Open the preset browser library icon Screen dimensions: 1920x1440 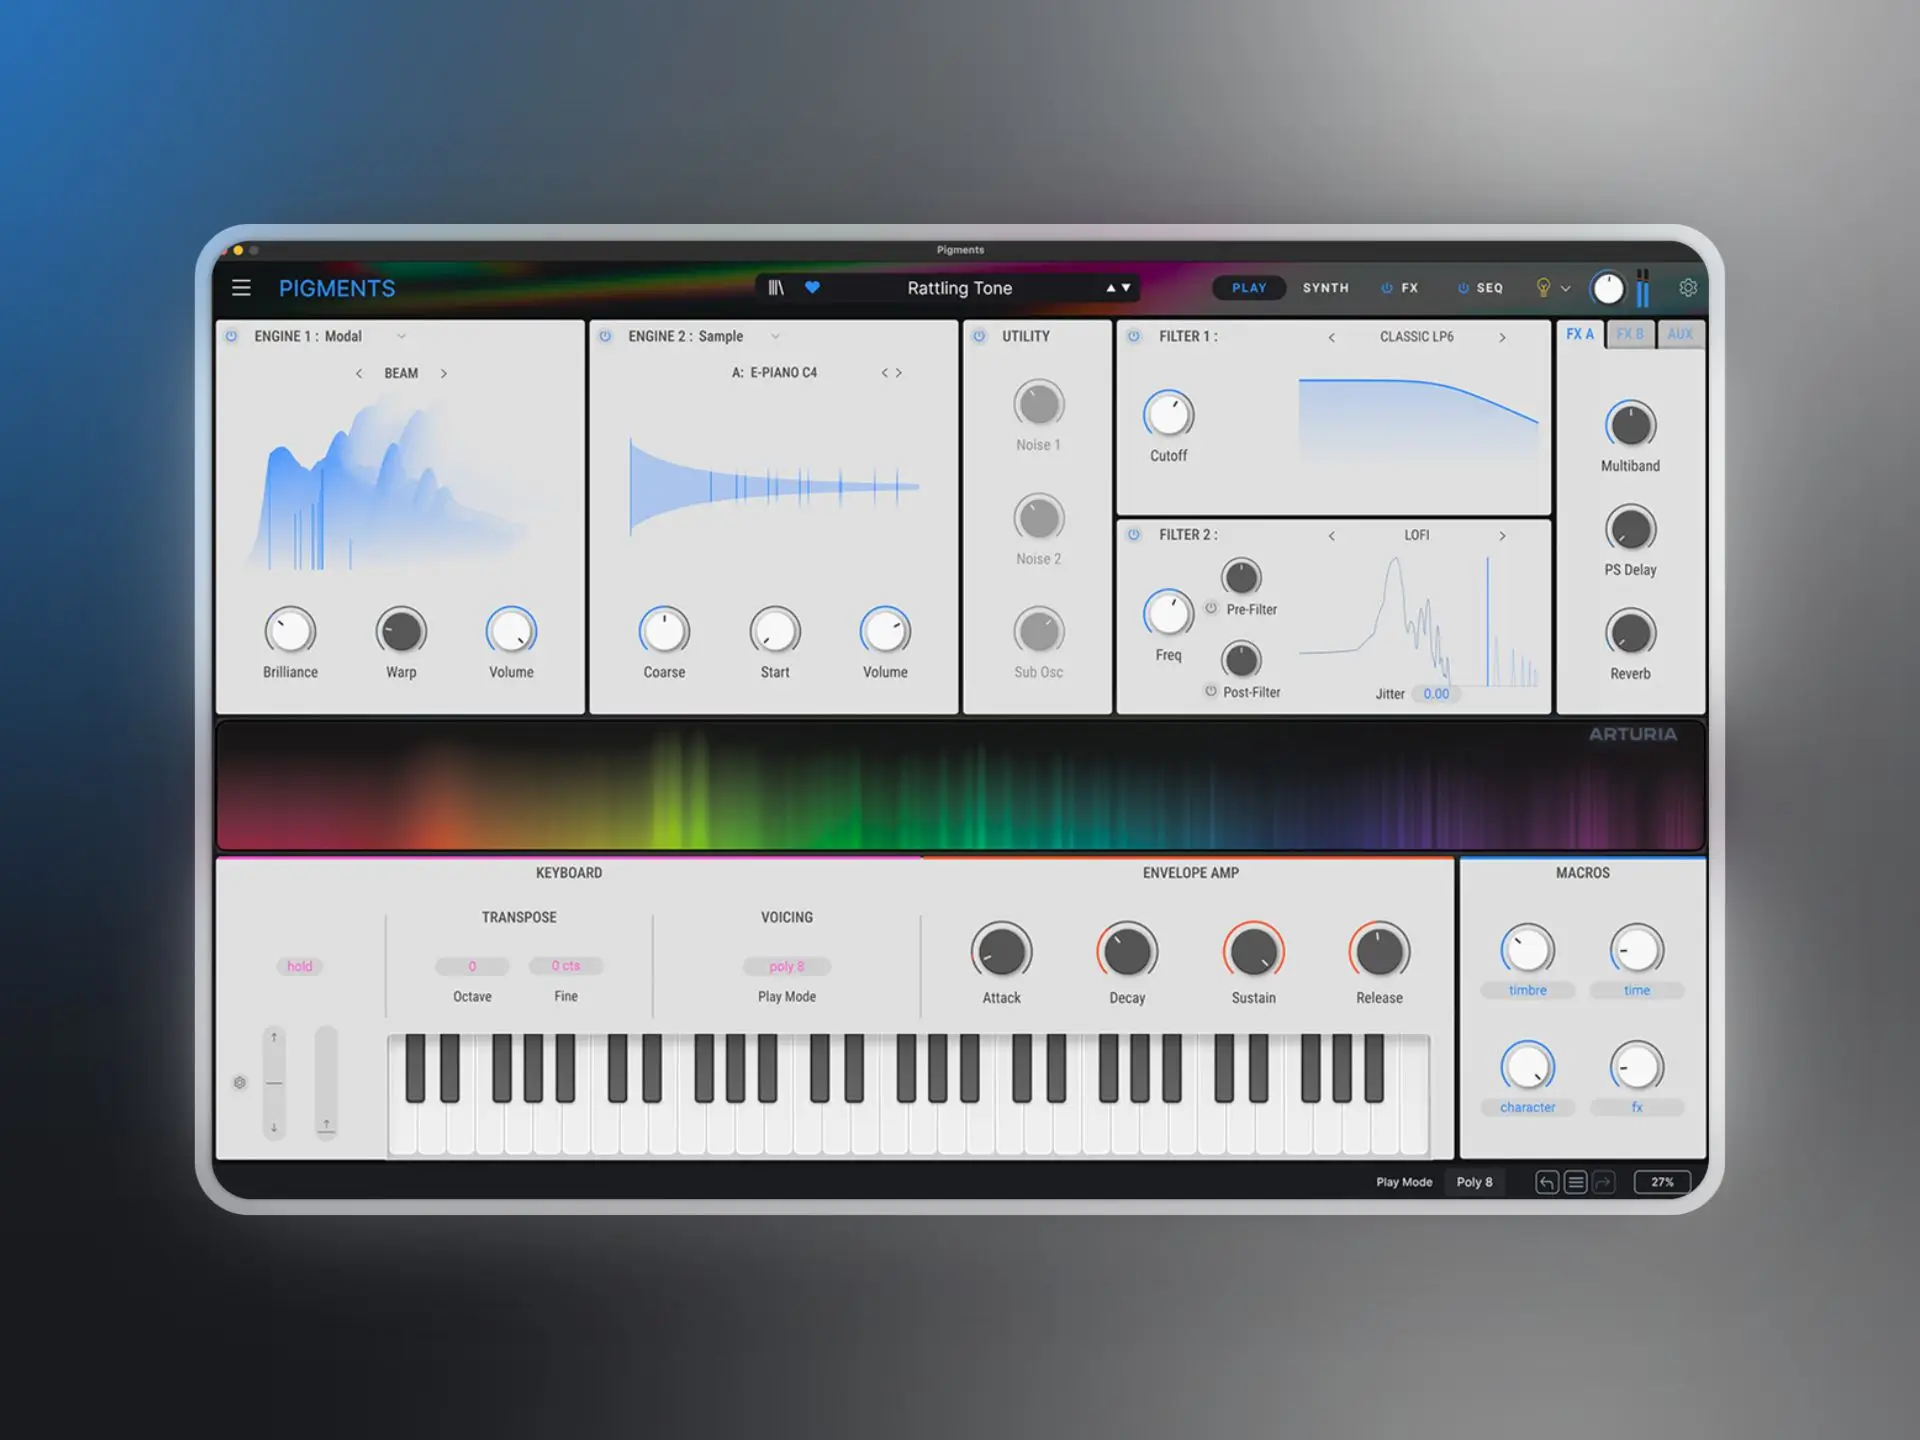776,288
